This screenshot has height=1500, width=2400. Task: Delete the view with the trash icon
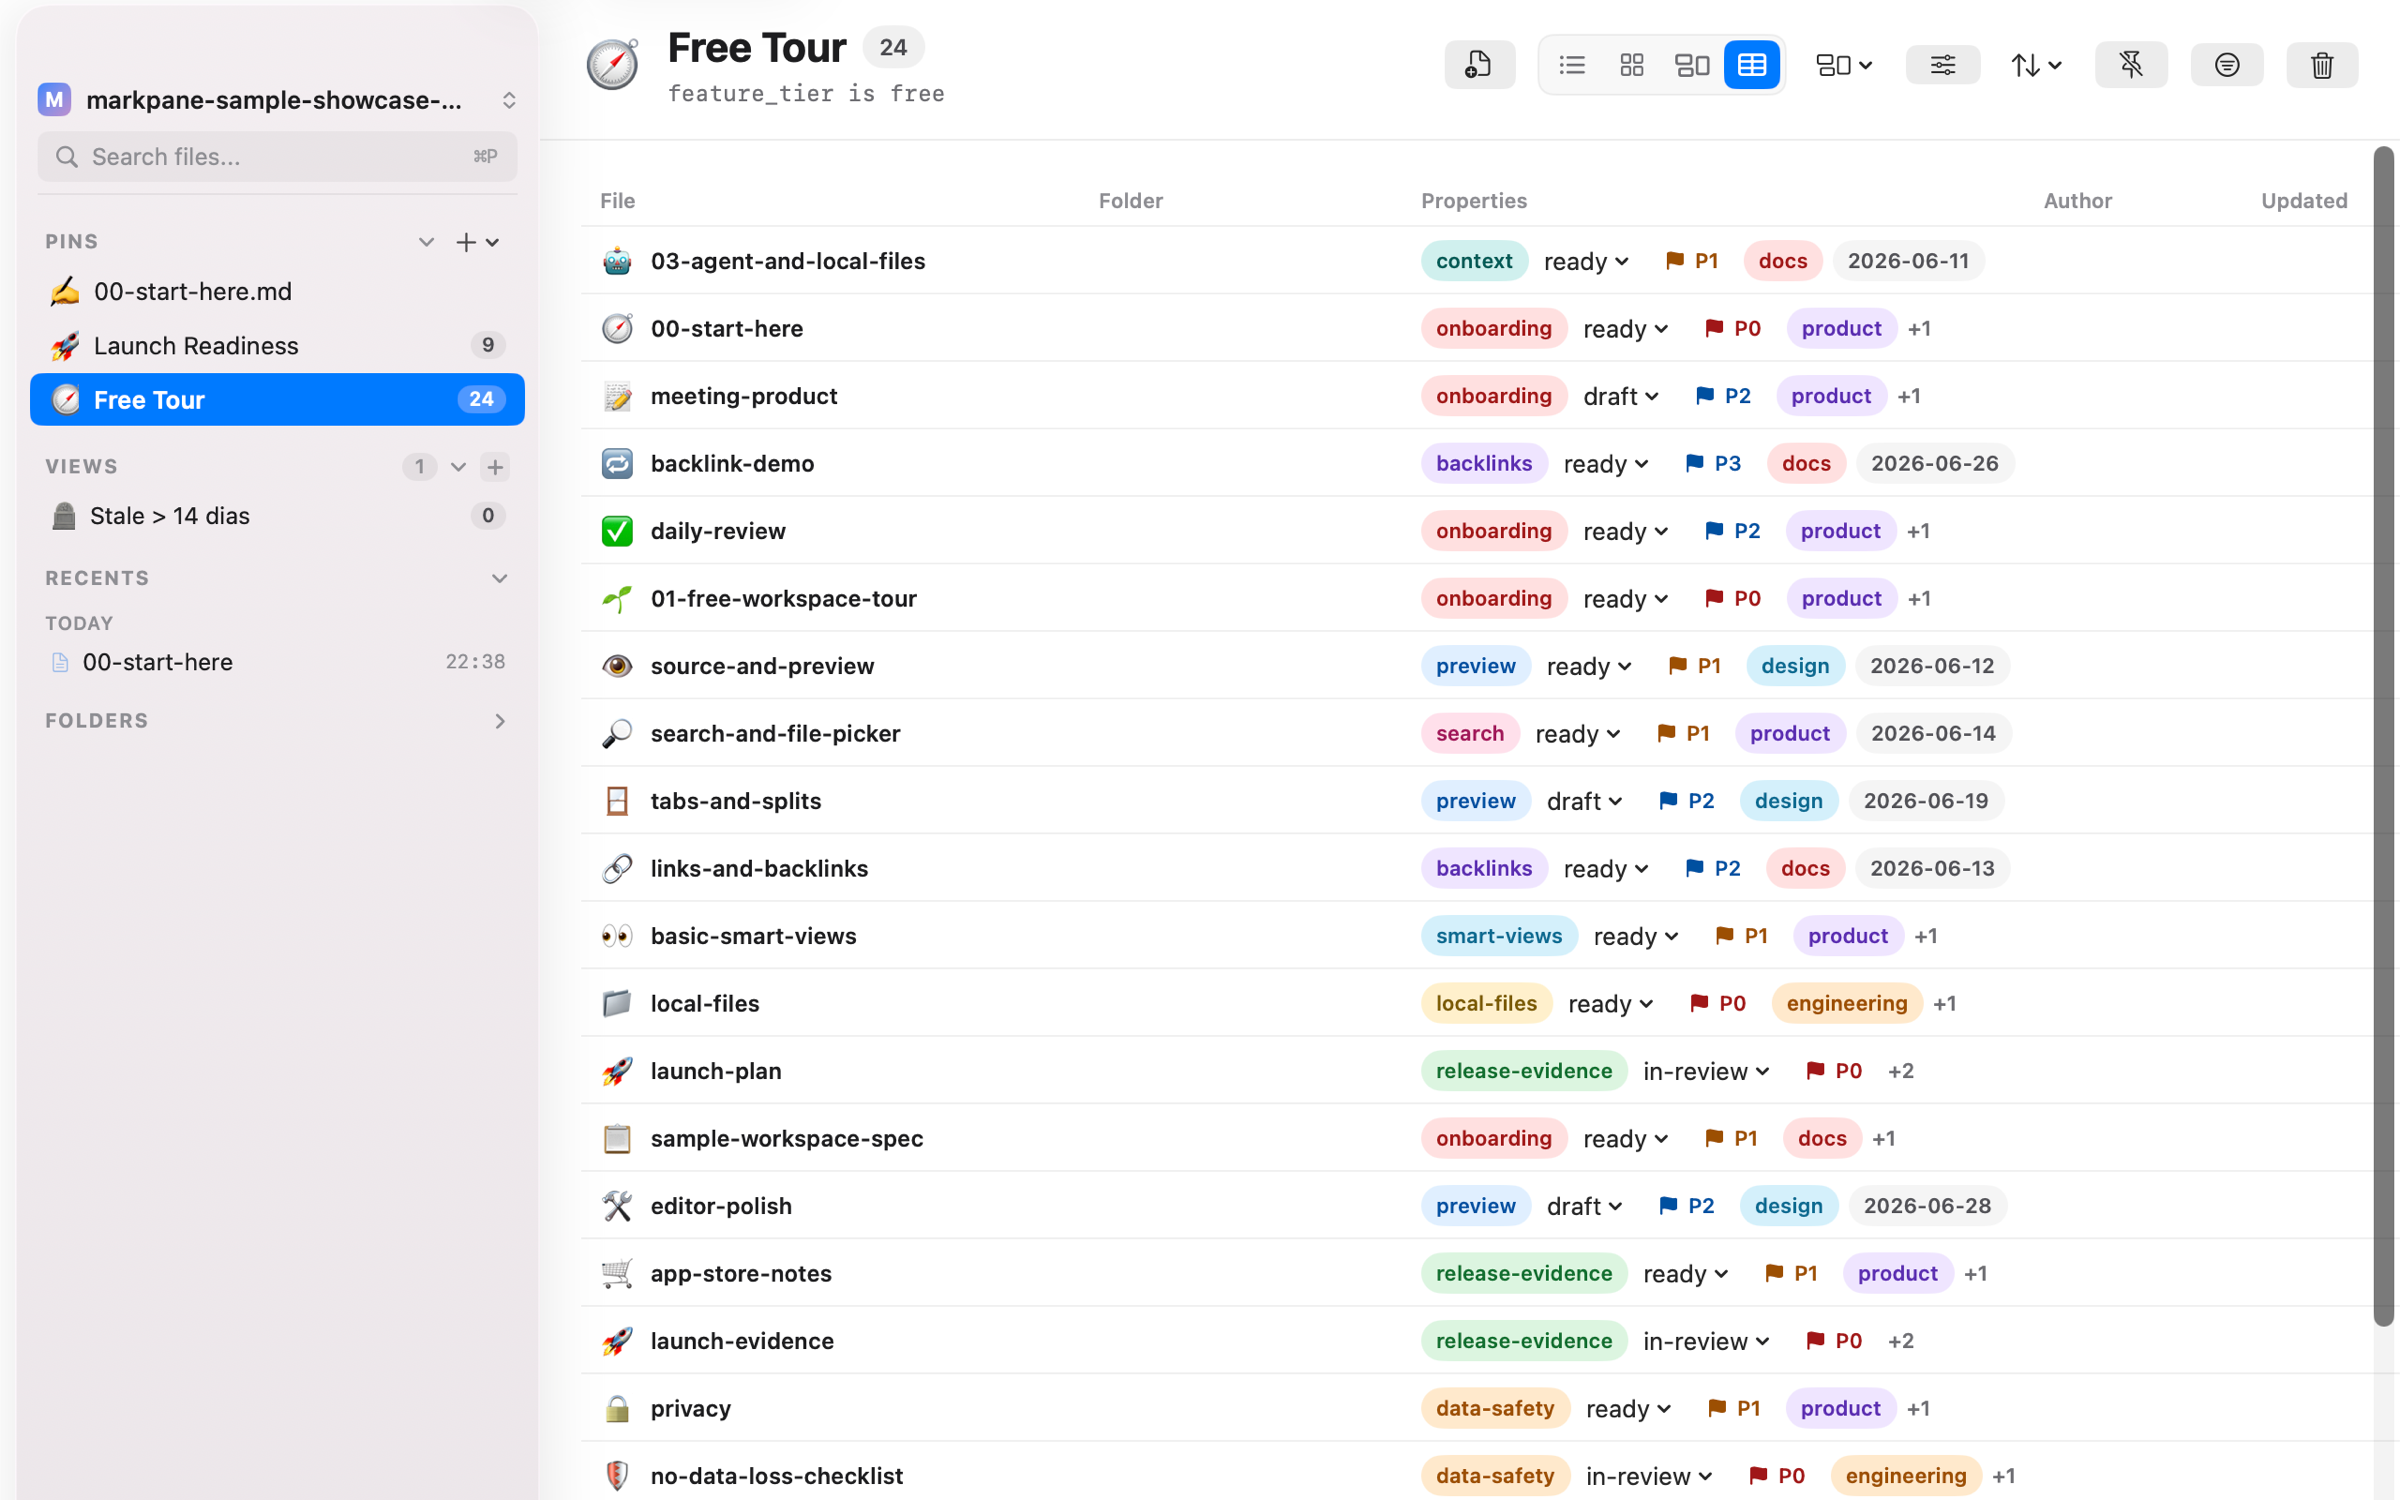(2322, 65)
